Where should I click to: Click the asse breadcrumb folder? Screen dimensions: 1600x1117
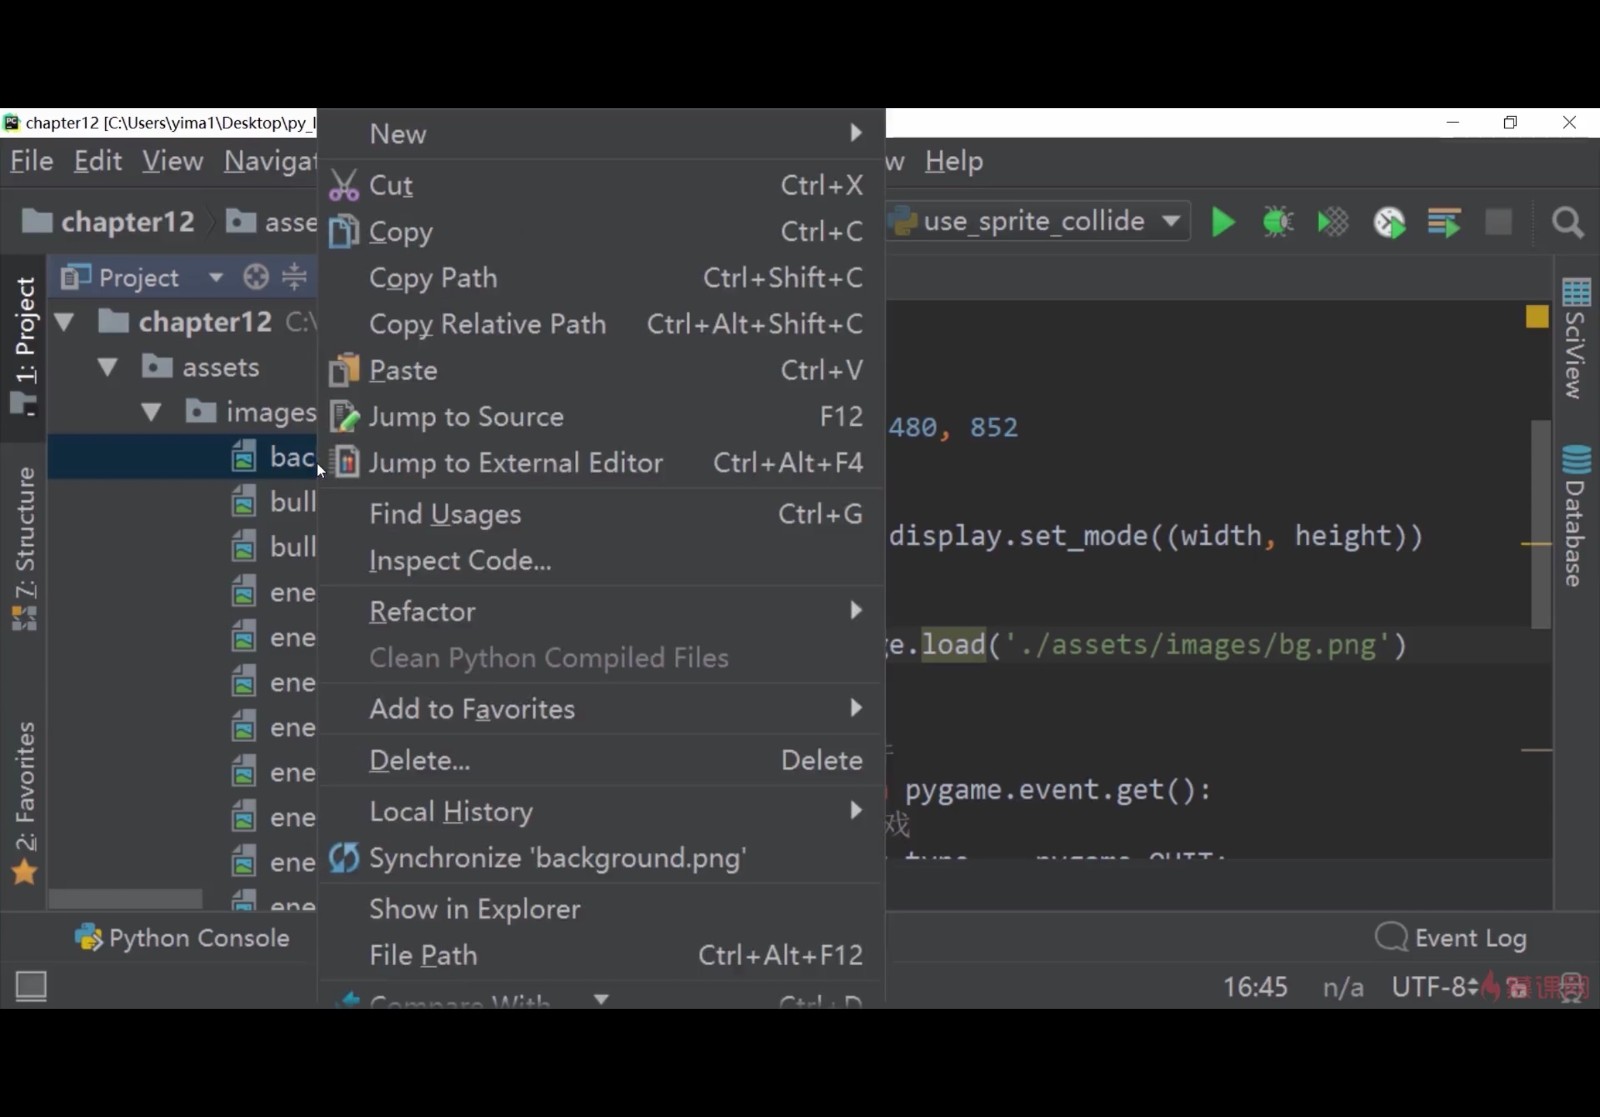(271, 221)
